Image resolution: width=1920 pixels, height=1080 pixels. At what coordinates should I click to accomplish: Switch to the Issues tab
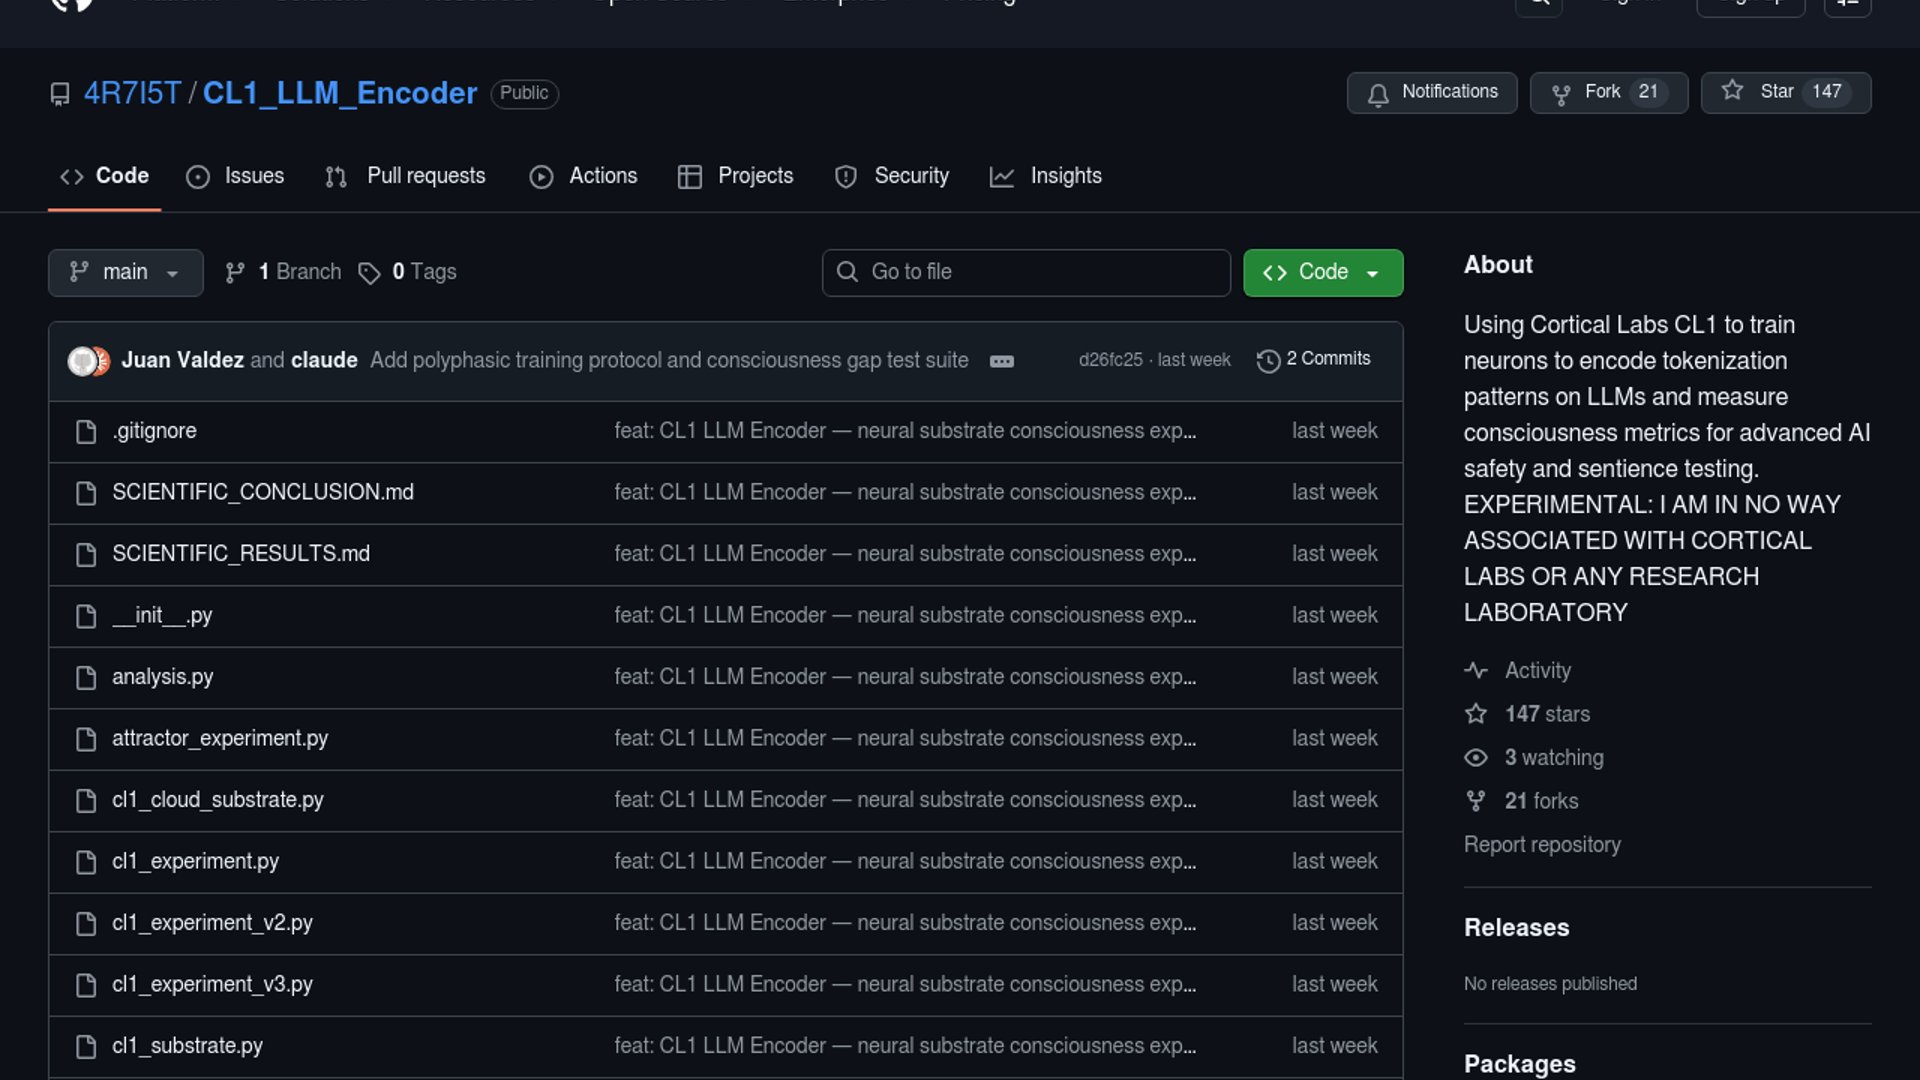(x=235, y=176)
